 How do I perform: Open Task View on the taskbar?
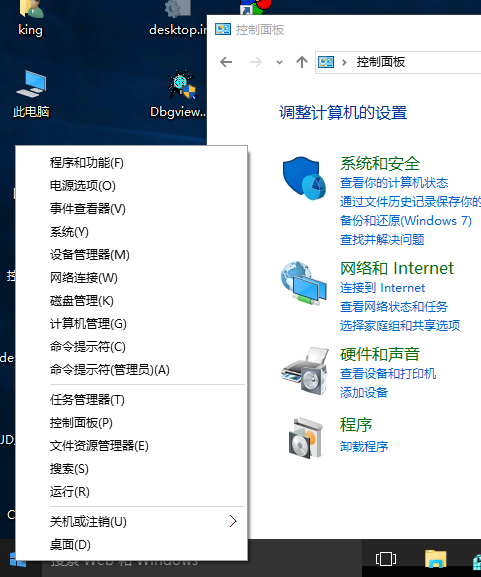386,559
